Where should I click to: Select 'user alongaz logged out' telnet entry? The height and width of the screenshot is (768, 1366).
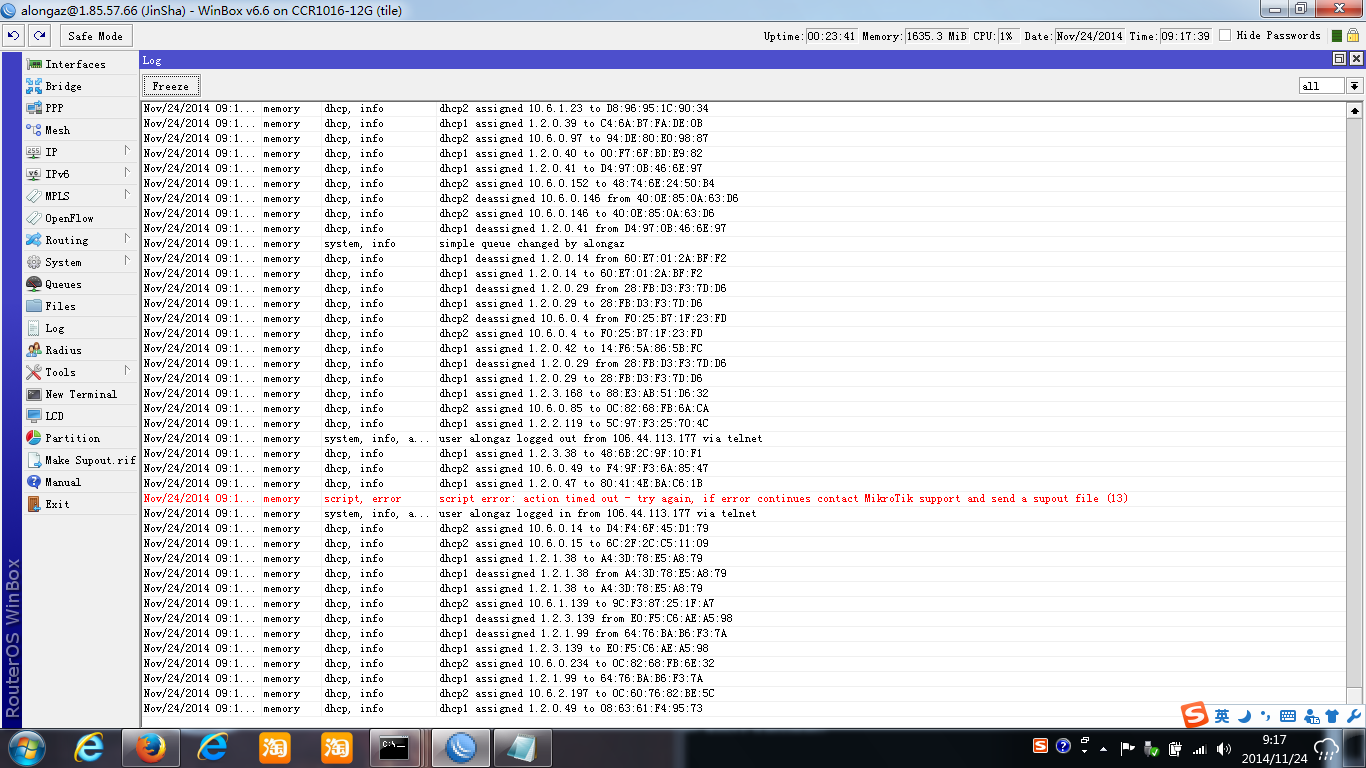point(744,438)
